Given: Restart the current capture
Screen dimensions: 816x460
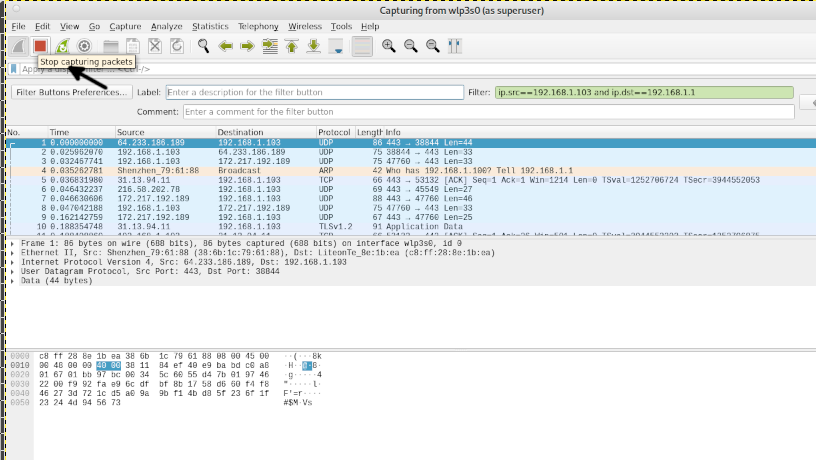Looking at the screenshot, I should [62, 46].
